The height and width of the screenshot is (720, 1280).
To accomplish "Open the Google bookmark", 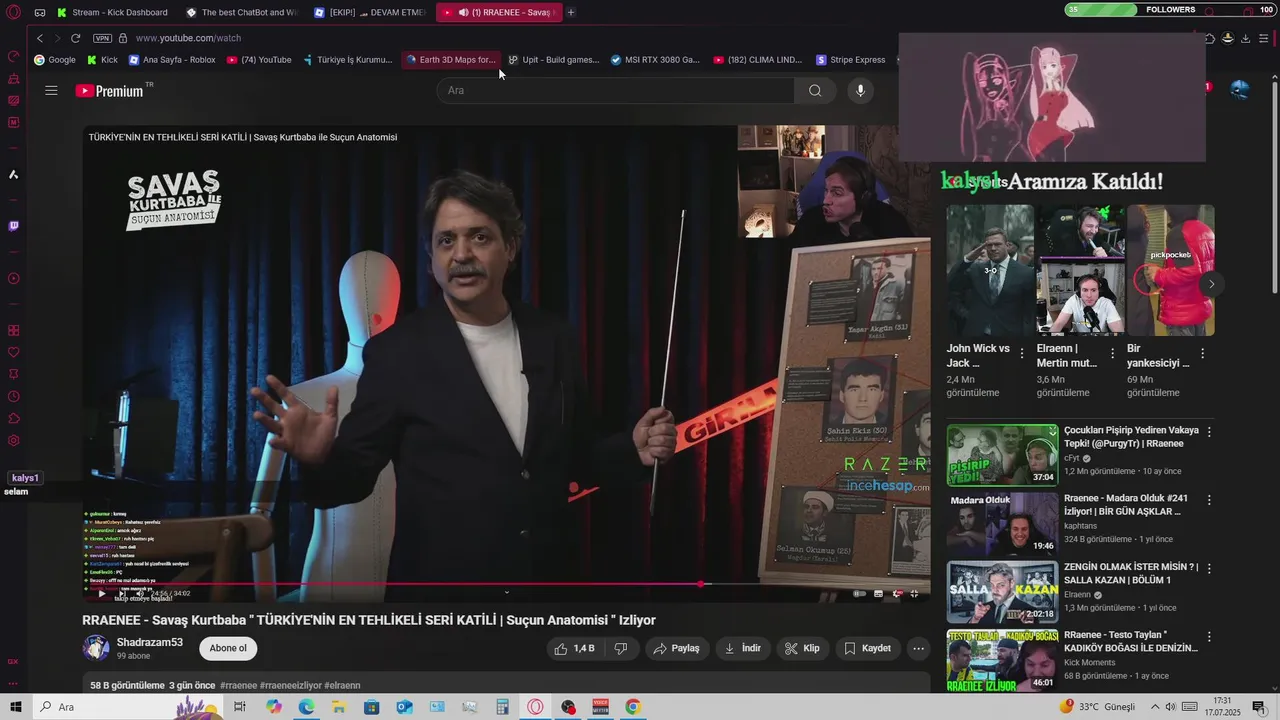I will coord(55,60).
